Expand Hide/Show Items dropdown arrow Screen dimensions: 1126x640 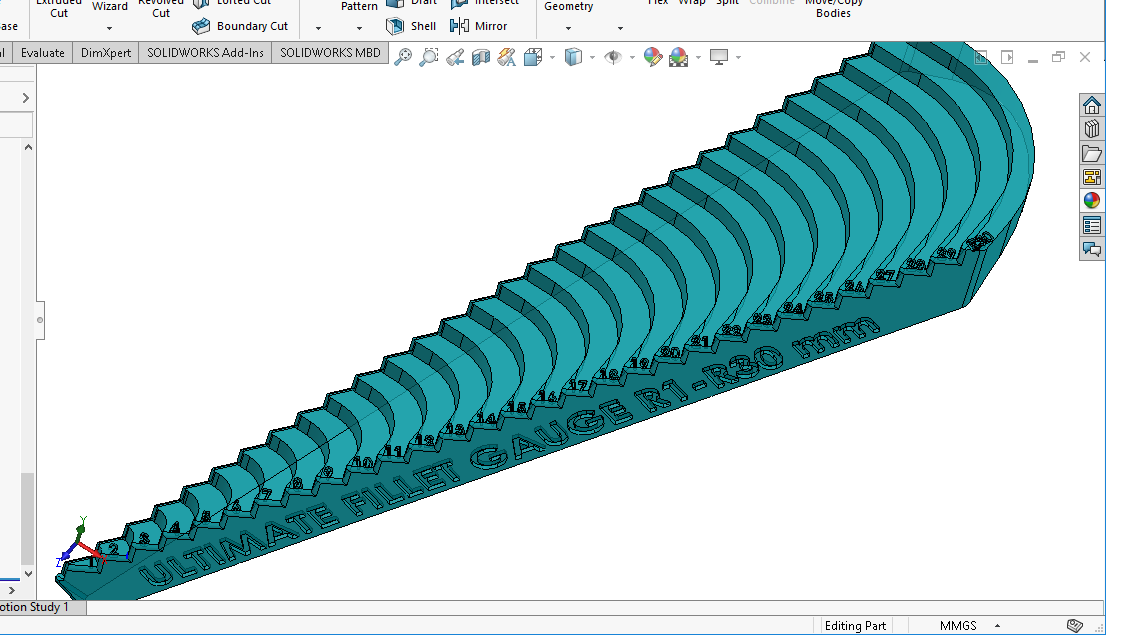[632, 57]
